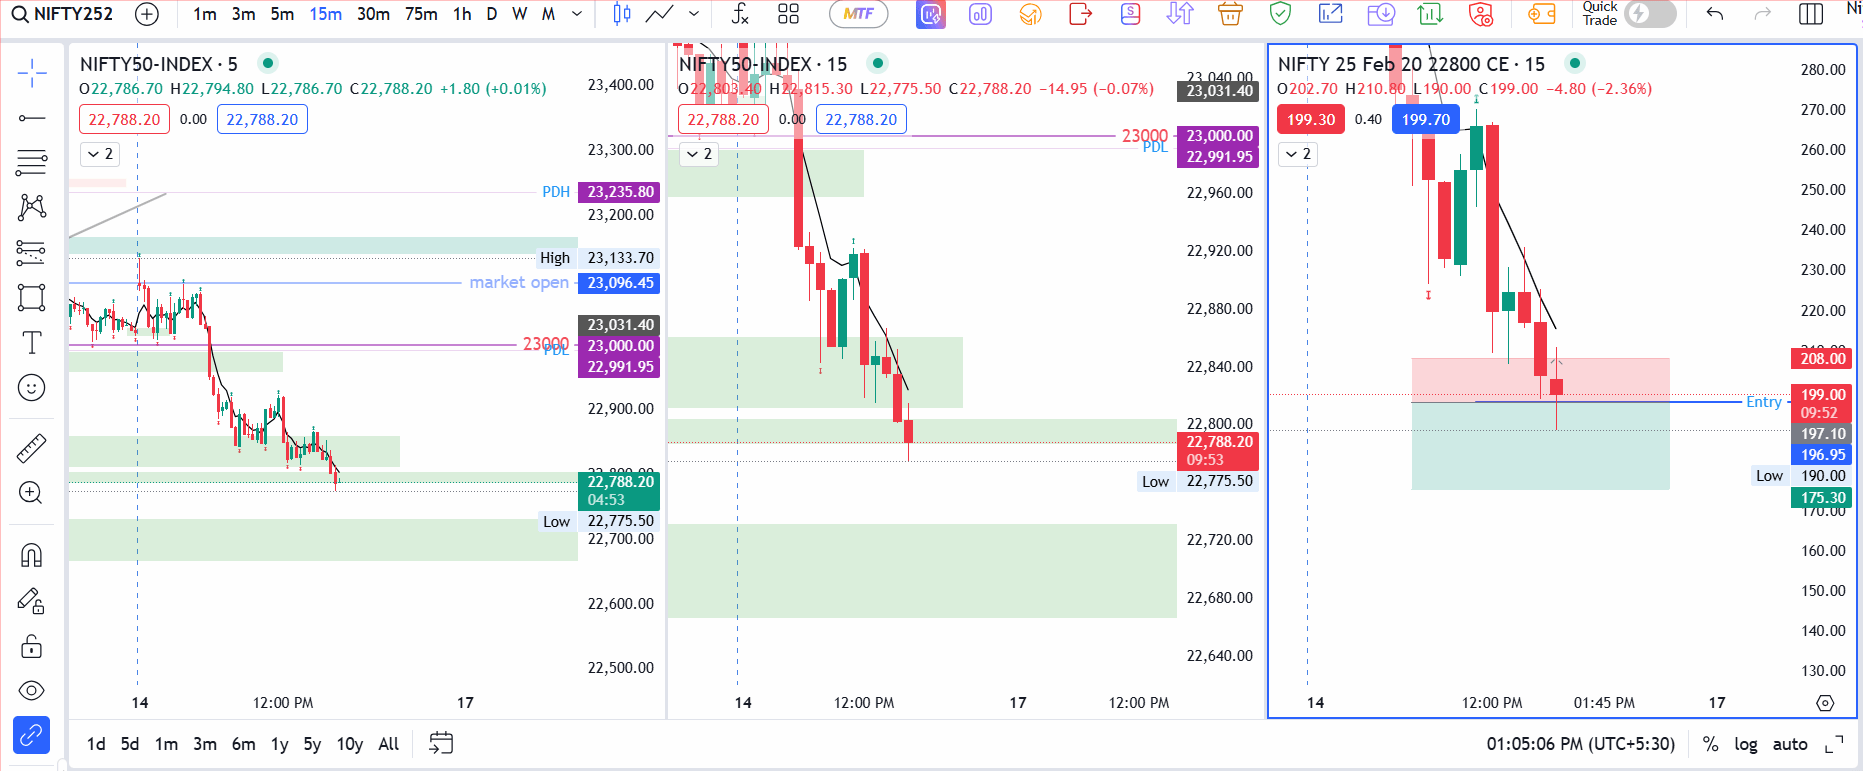Screen dimensions: 1863x771
Task: Toggle lock all drawings
Action: click(x=32, y=646)
